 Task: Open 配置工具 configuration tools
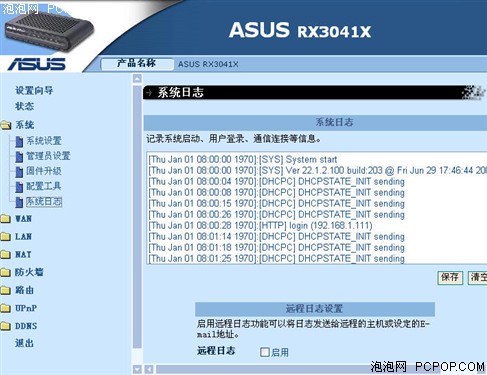(44, 186)
